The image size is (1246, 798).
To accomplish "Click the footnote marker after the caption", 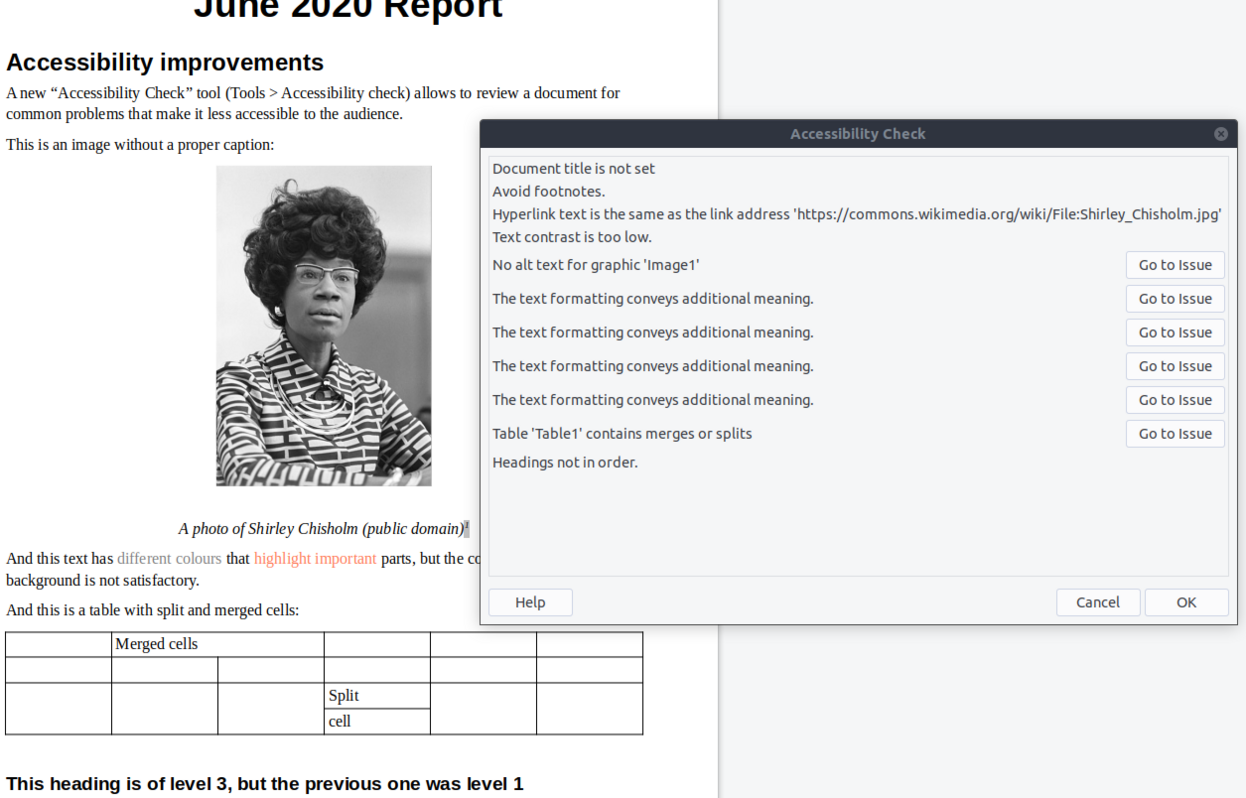I will click(467, 527).
